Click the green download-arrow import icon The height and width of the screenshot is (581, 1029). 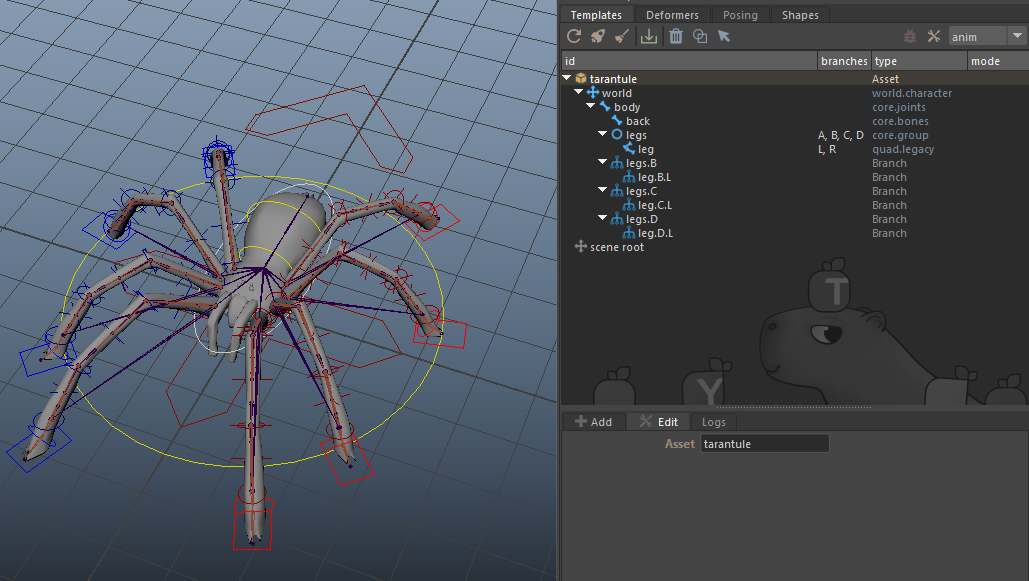(x=649, y=36)
